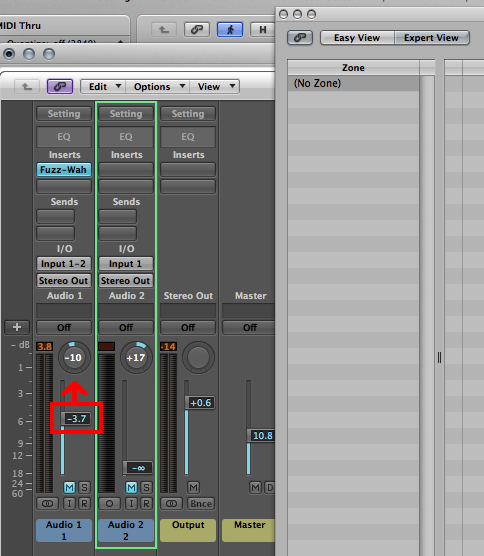Open Setting menu on Audio 1
484x556 pixels.
click(64, 113)
